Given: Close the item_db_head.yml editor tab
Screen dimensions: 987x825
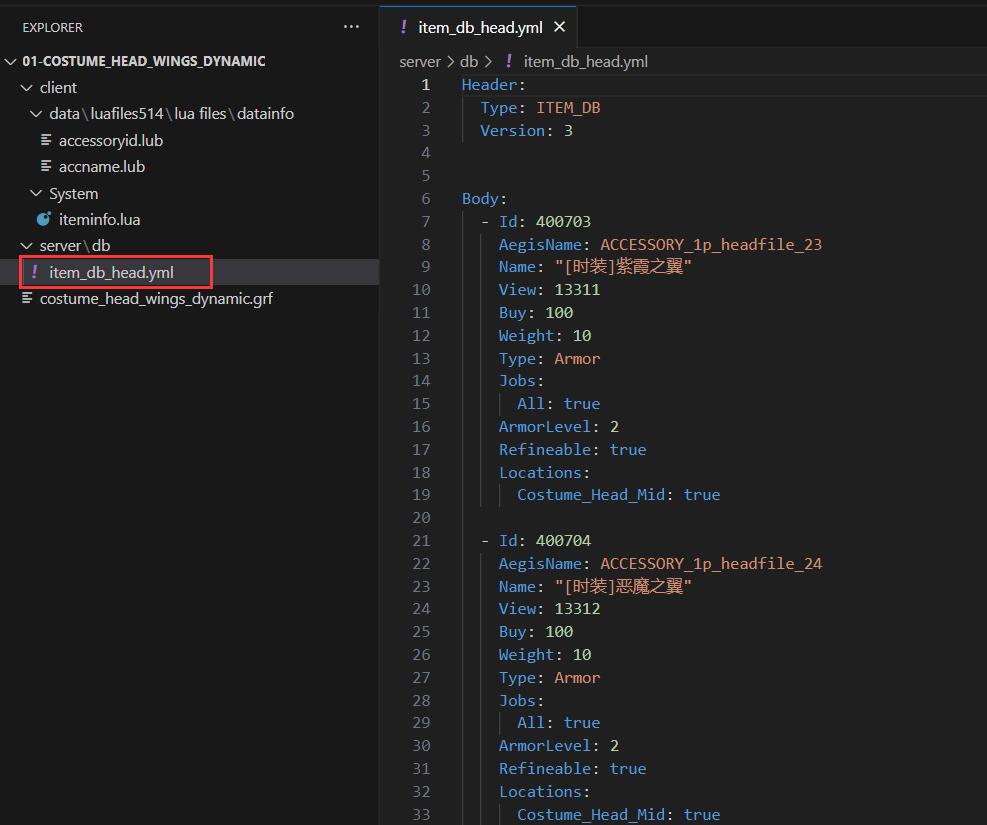Looking at the screenshot, I should click(x=559, y=27).
